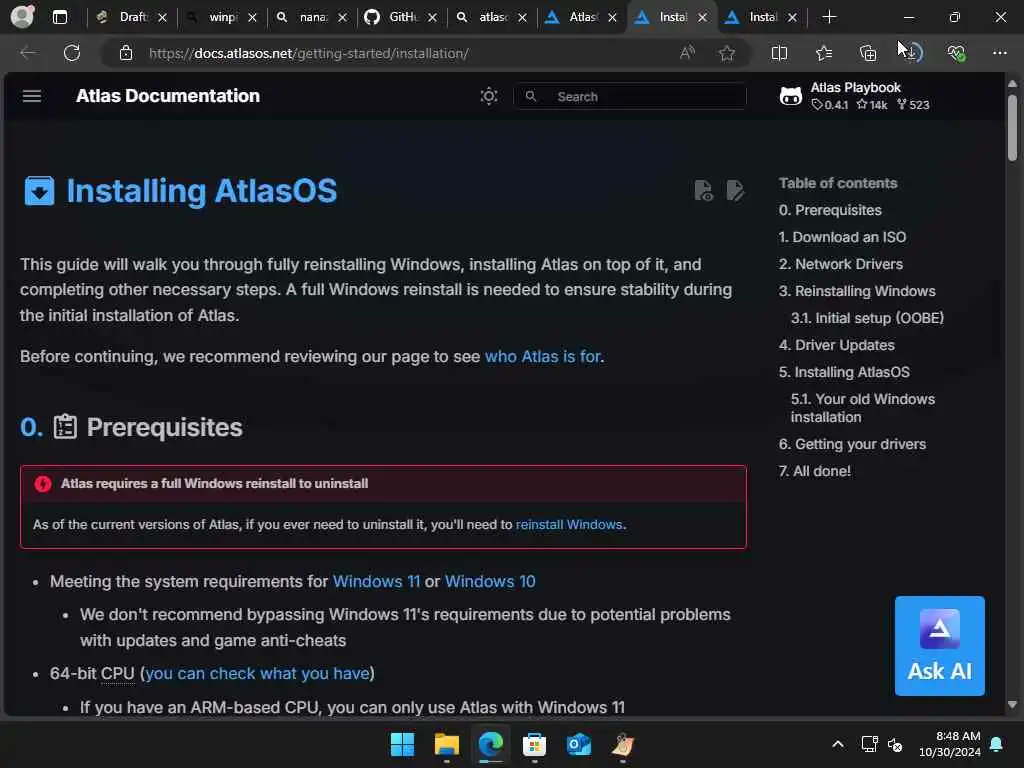Open Outlook from taskbar
The height and width of the screenshot is (768, 1024).
pos(579,744)
